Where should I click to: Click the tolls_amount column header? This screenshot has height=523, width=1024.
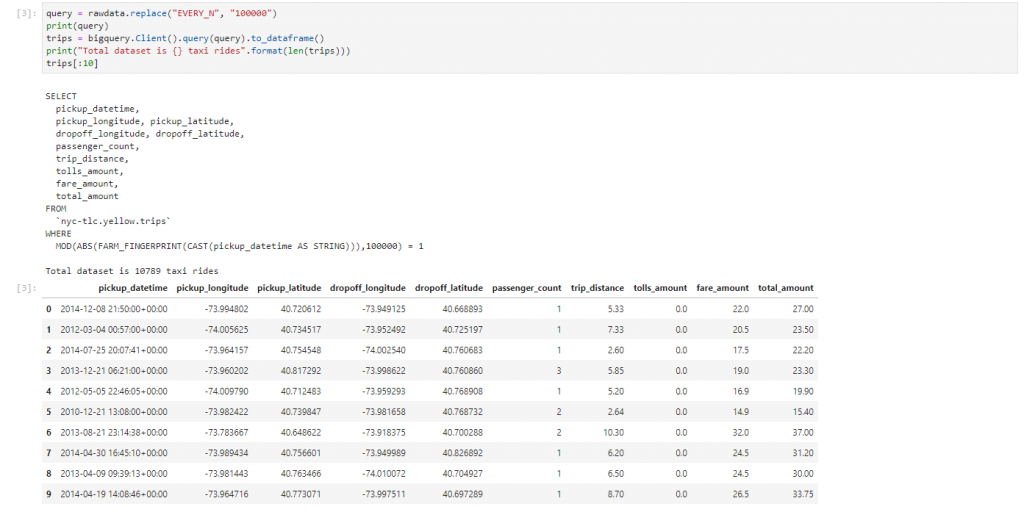[660, 288]
